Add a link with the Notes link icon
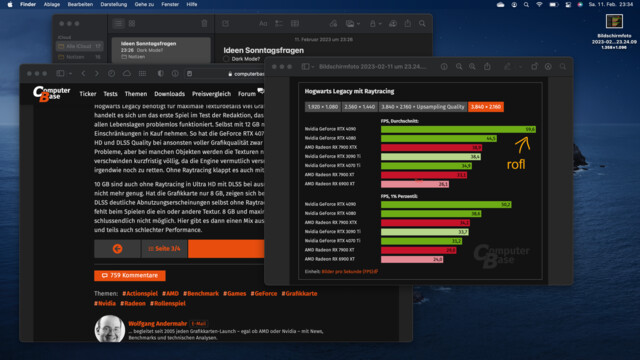 tap(333, 24)
